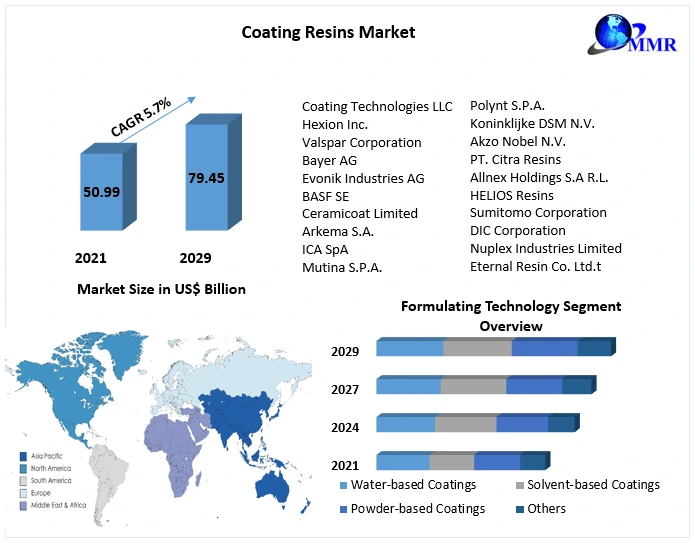Click Arkema S.A. company name
The height and width of the screenshot is (543, 695).
tap(338, 231)
